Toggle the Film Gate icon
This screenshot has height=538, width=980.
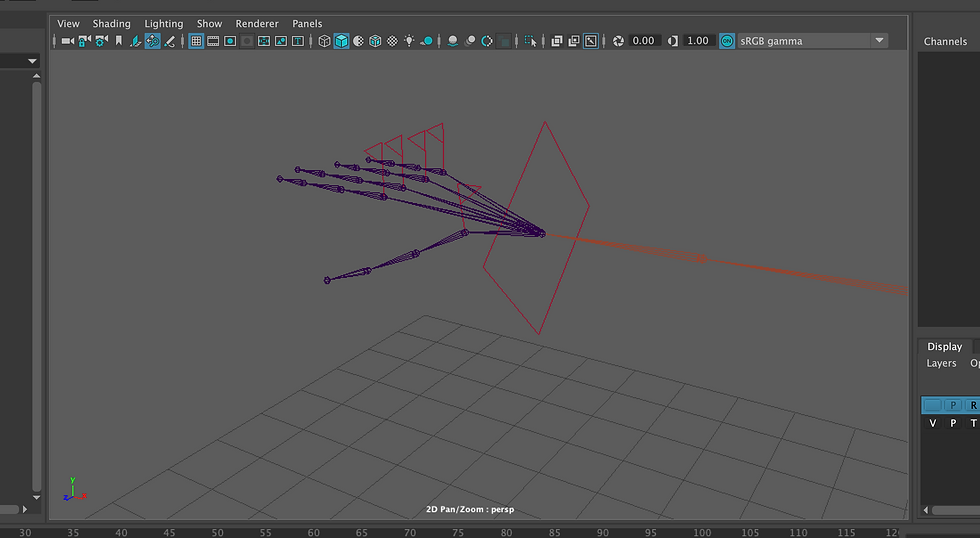[x=213, y=41]
